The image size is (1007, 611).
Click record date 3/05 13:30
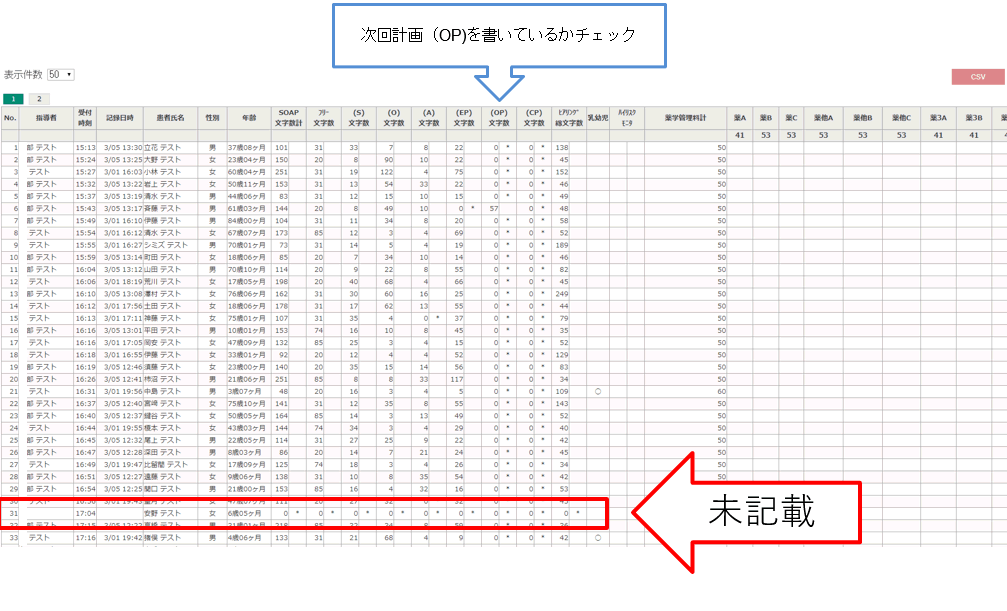pyautogui.click(x=123, y=147)
